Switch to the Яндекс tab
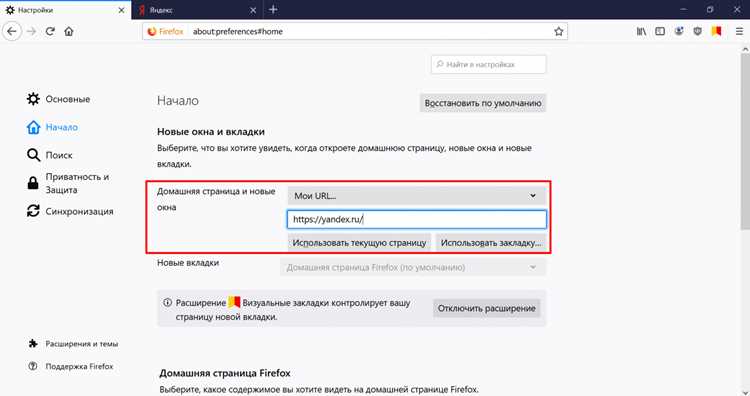This screenshot has width=750, height=396. tap(197, 10)
